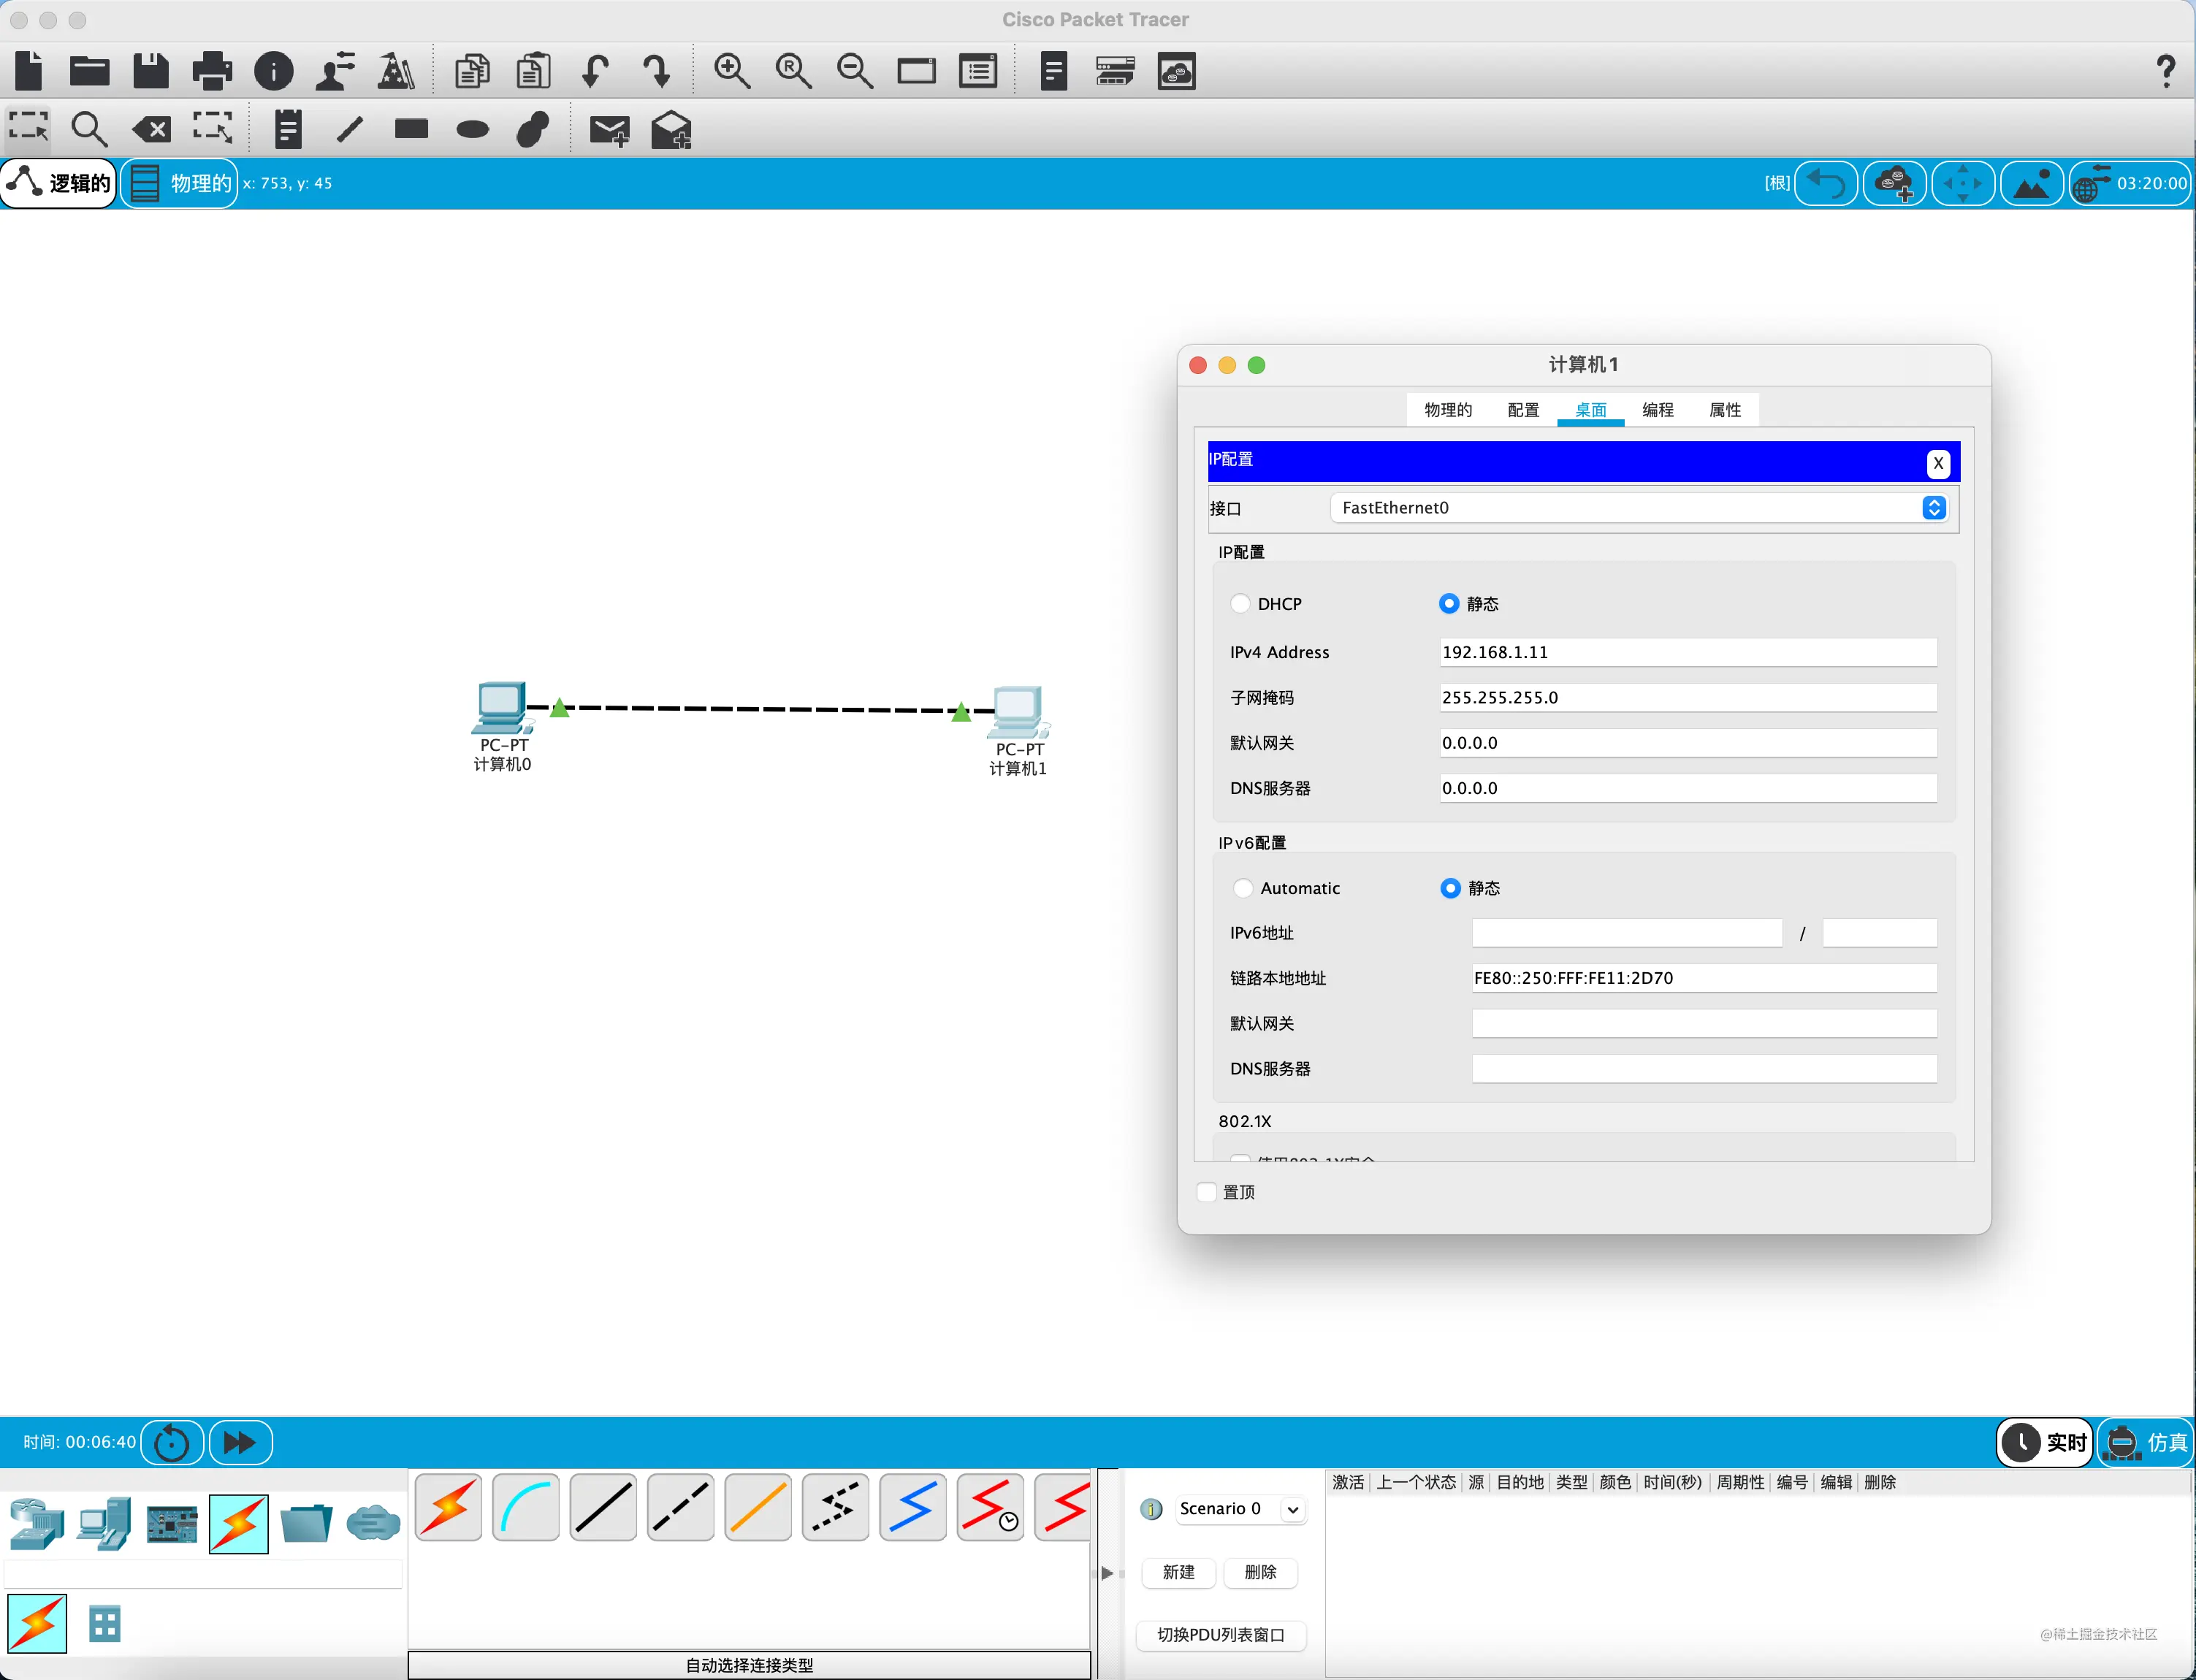The width and height of the screenshot is (2196, 1680).
Task: Click the Print icon
Action: coord(212,71)
